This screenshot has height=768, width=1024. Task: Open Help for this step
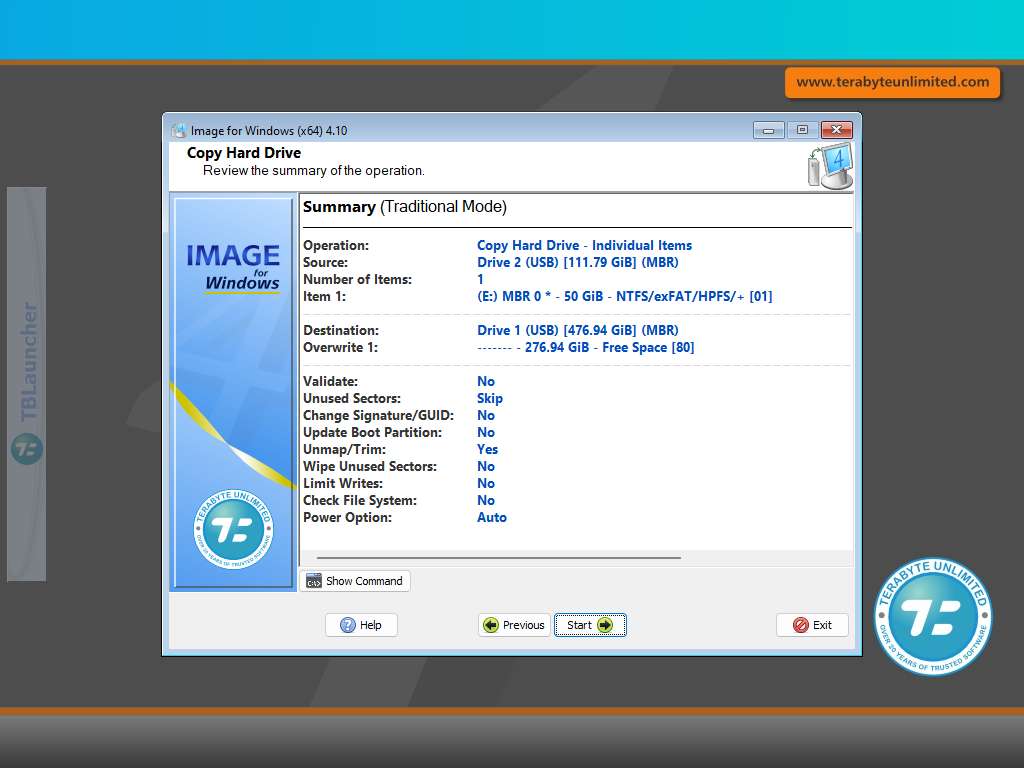tap(361, 625)
